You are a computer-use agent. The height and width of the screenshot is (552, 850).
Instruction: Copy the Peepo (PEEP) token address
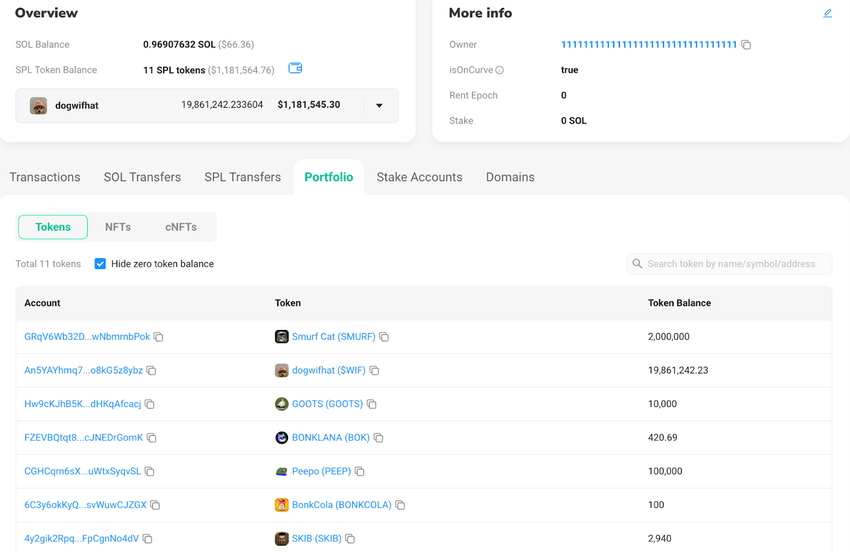point(360,472)
